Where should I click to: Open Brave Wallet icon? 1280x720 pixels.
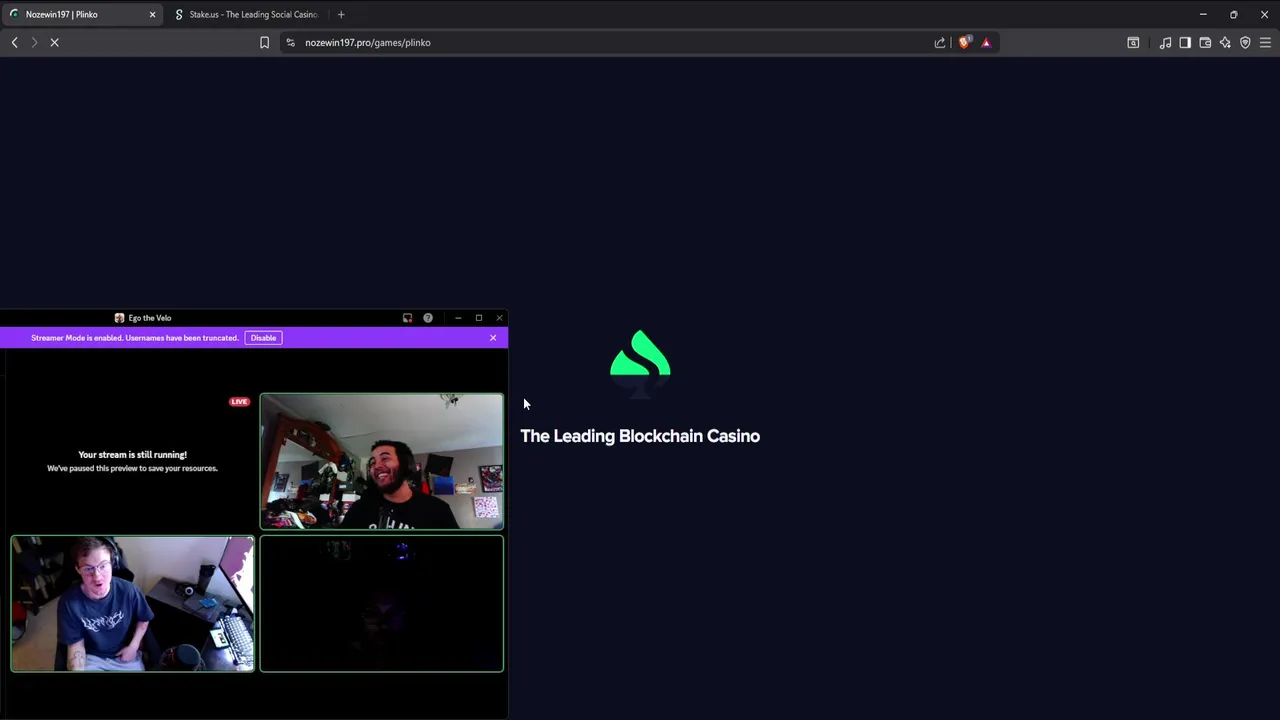(x=1205, y=42)
